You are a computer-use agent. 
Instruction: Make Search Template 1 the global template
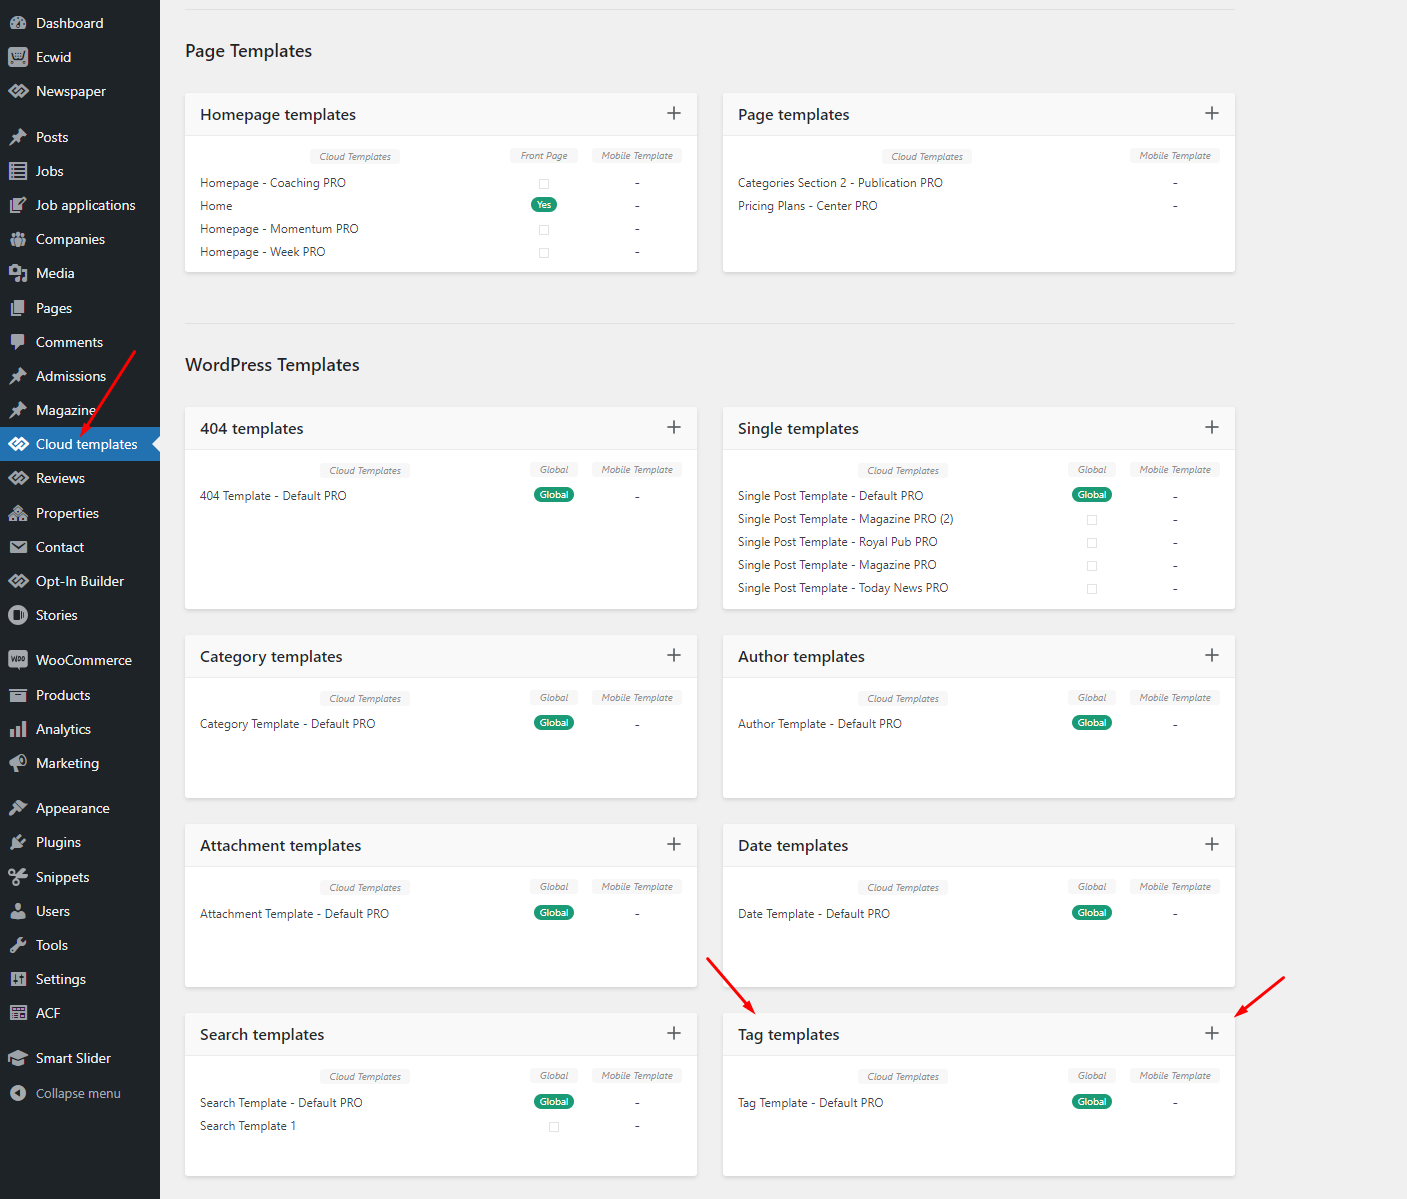(x=554, y=1127)
